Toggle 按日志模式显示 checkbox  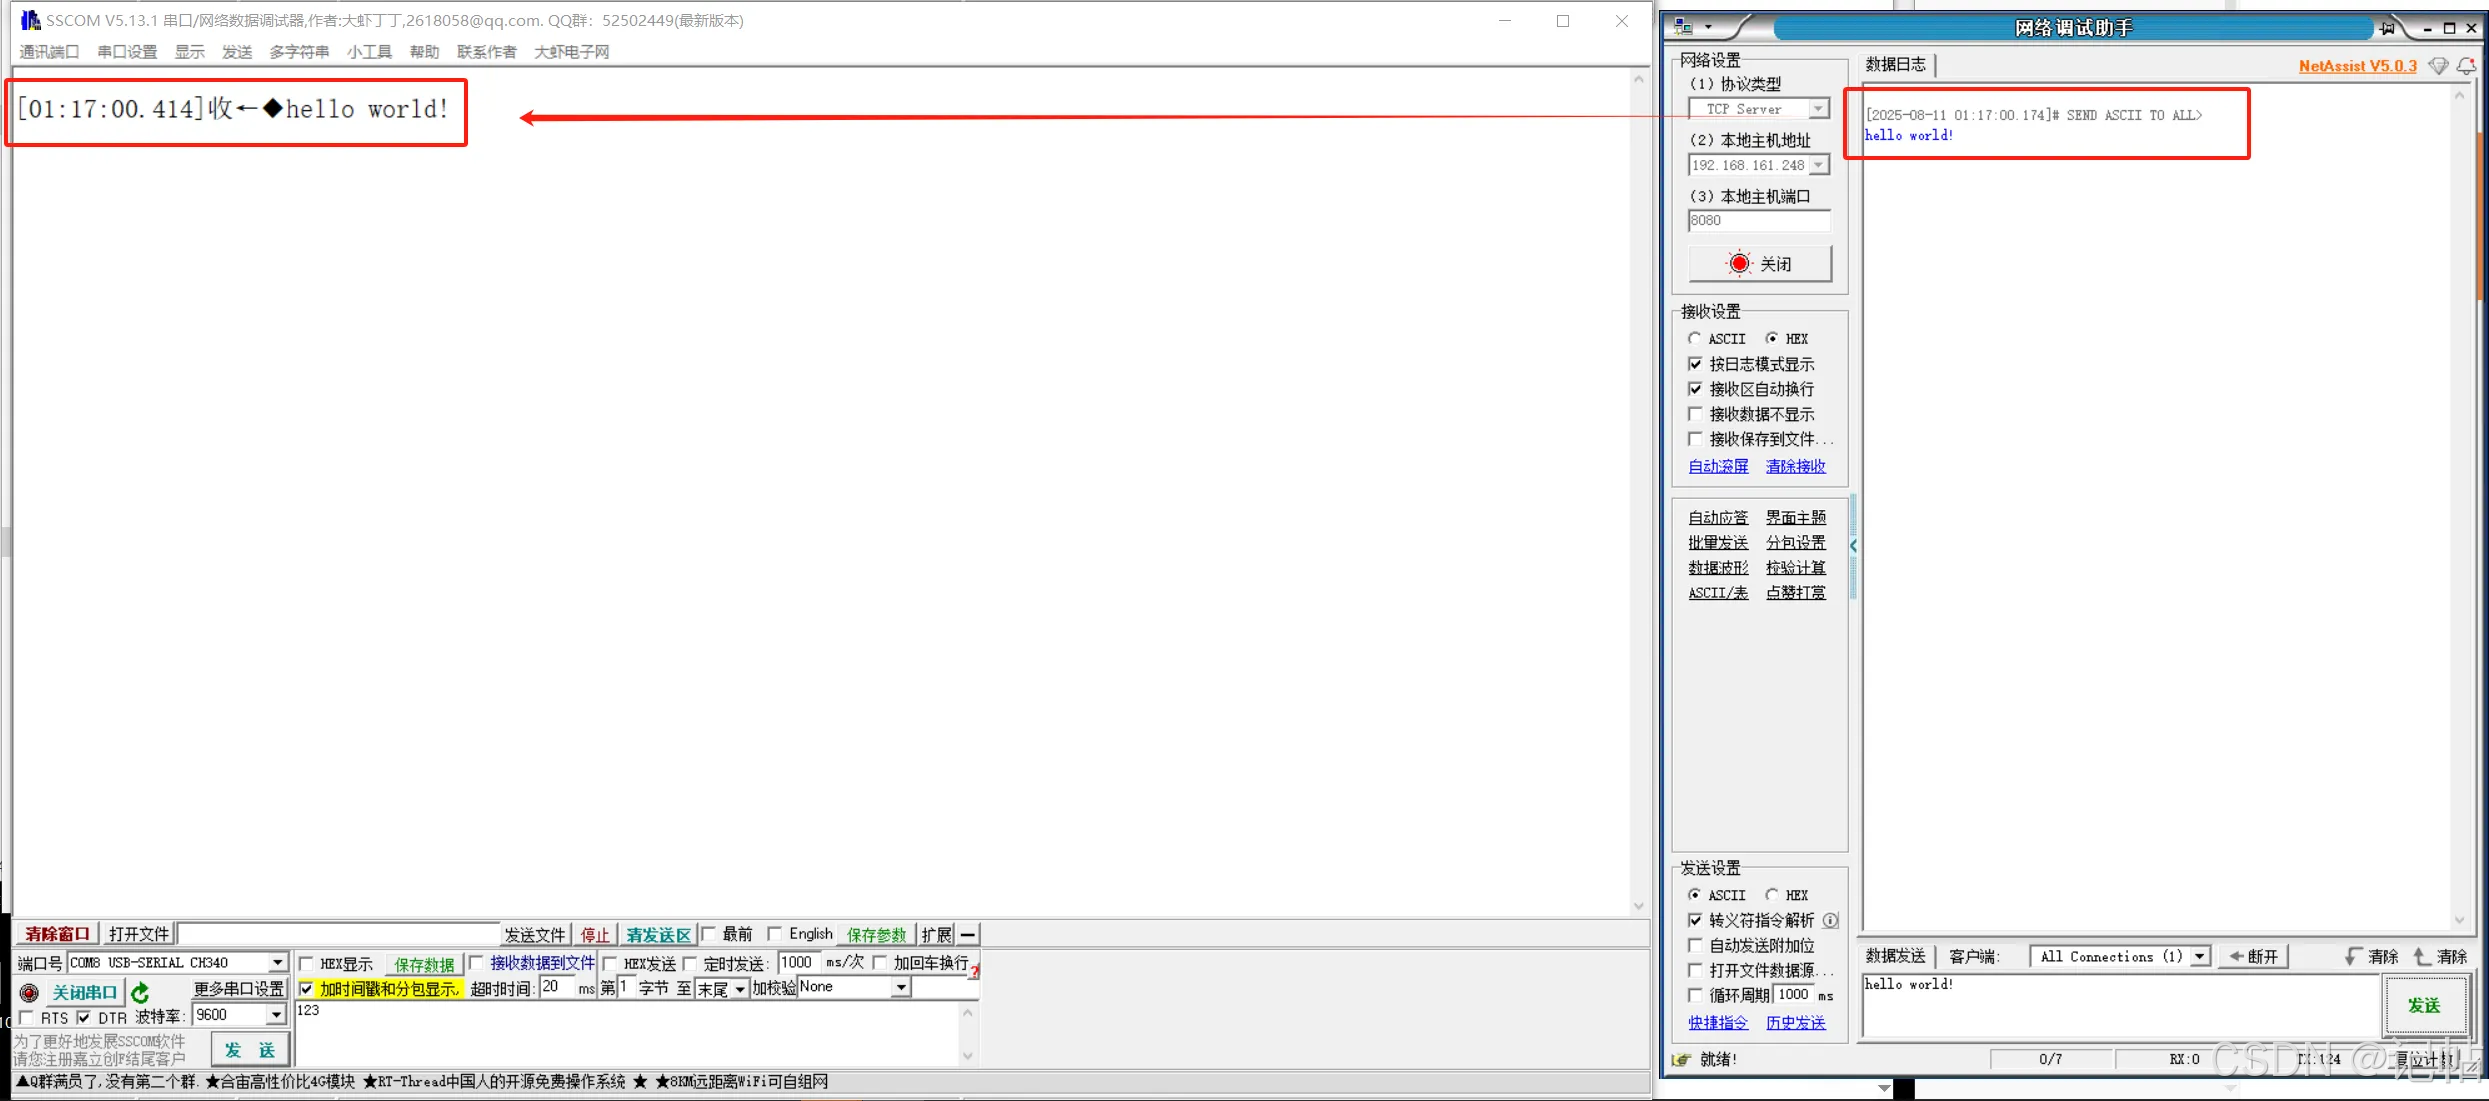pos(1695,364)
